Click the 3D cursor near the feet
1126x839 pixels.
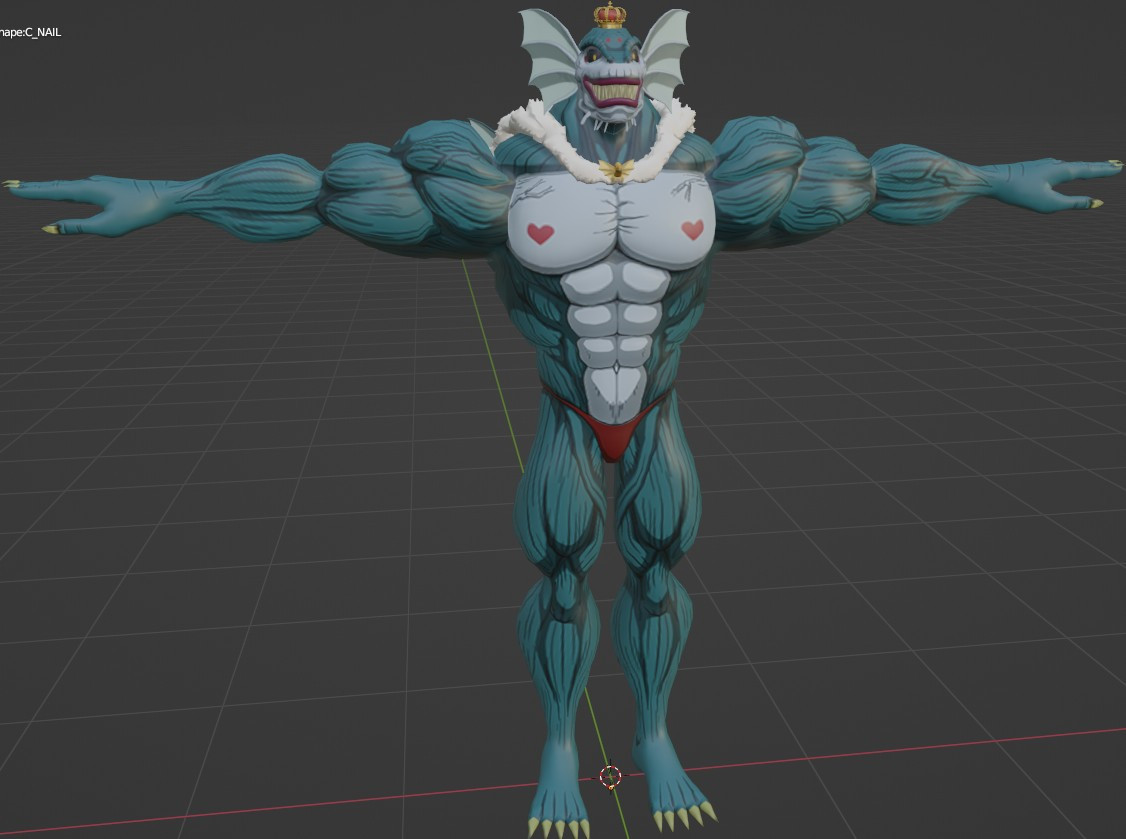[610, 776]
